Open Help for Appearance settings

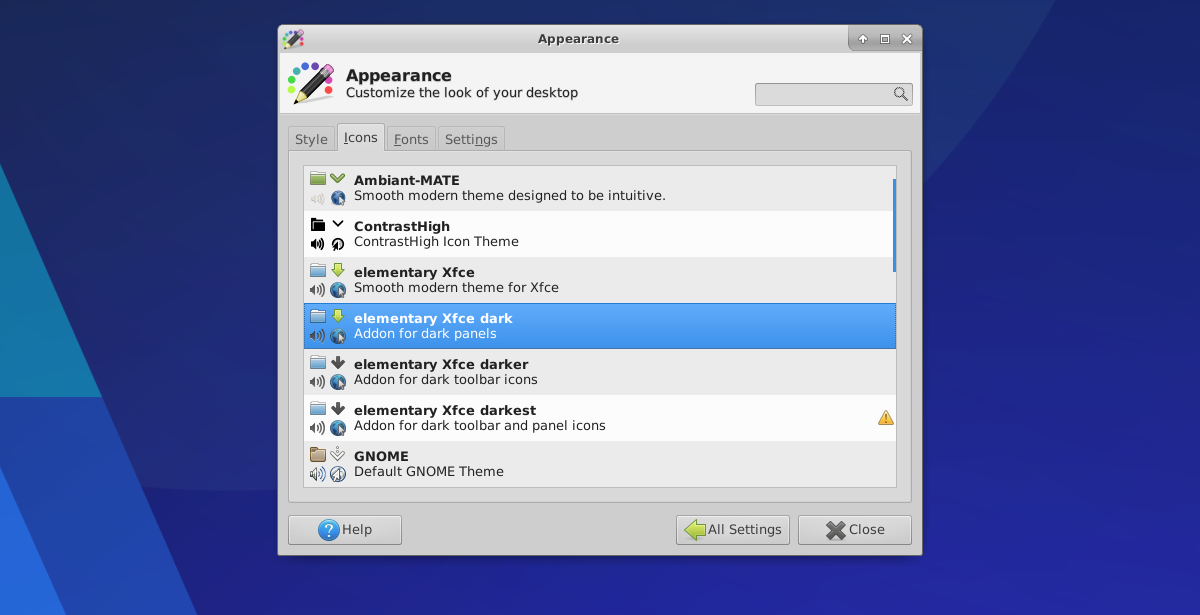point(345,530)
